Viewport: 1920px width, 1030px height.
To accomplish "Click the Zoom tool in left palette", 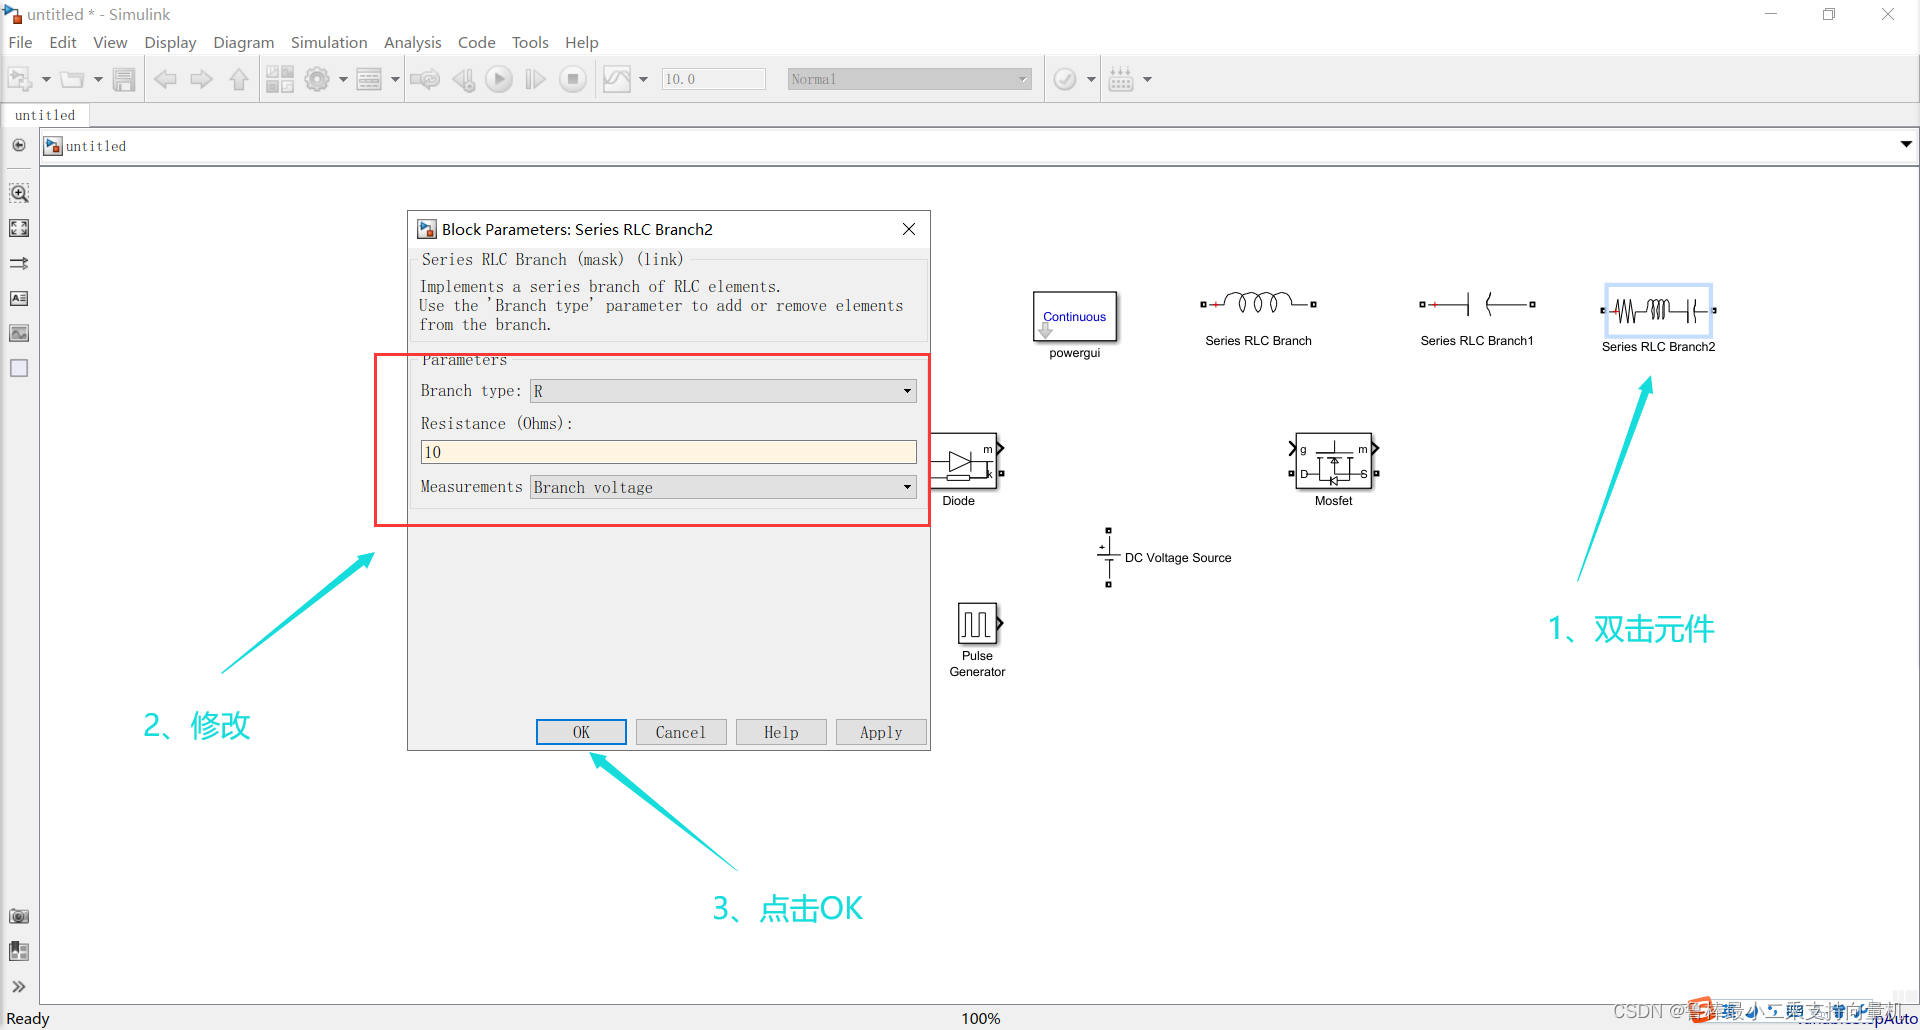I will point(19,193).
